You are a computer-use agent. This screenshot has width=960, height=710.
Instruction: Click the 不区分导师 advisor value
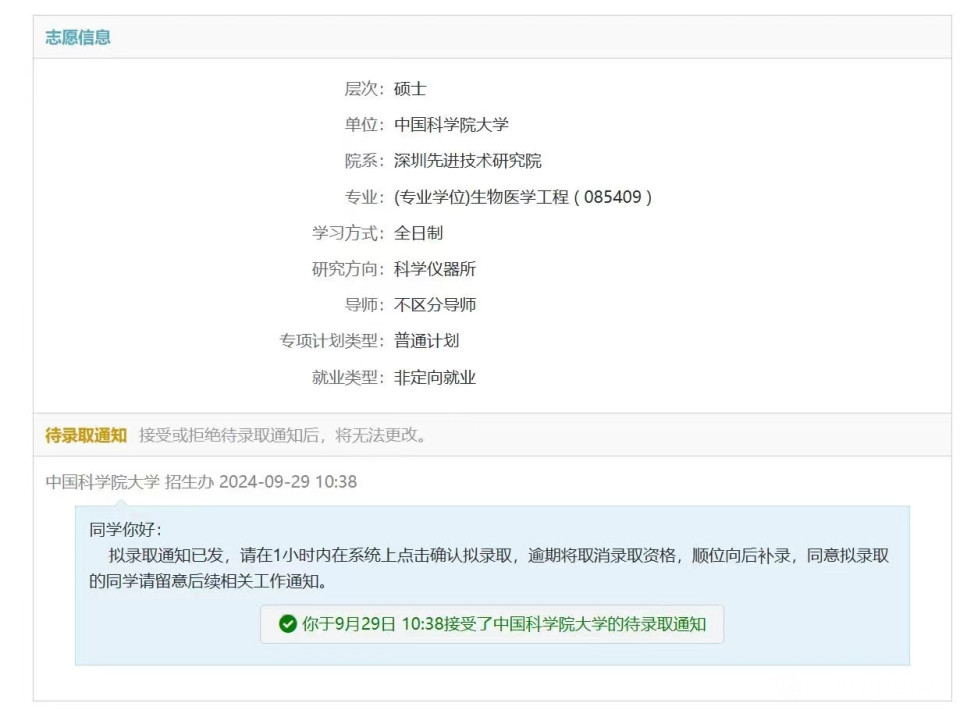coord(434,305)
